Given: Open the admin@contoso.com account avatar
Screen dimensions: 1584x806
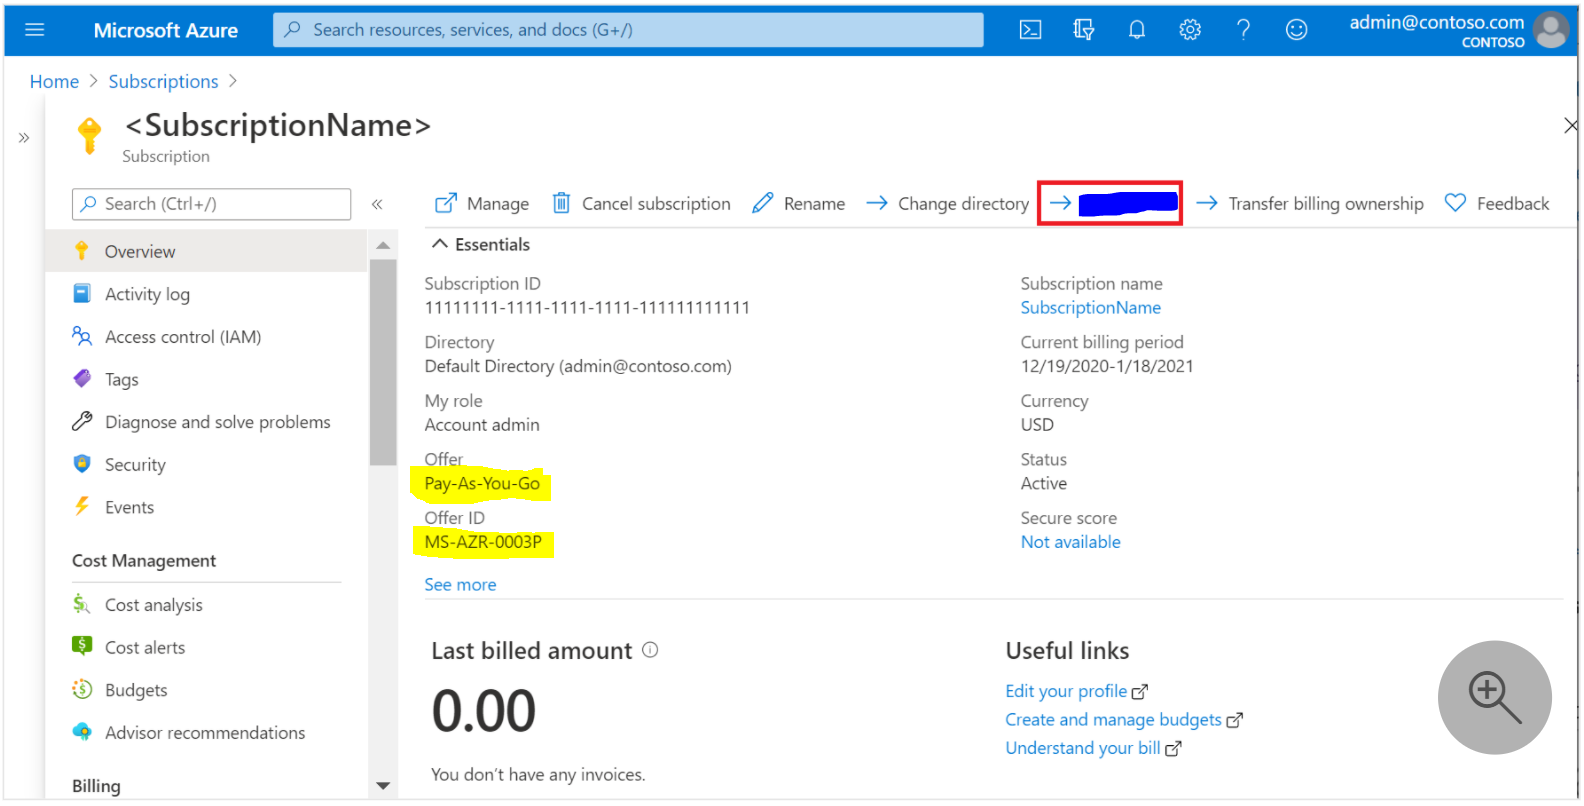Looking at the screenshot, I should coord(1551,30).
